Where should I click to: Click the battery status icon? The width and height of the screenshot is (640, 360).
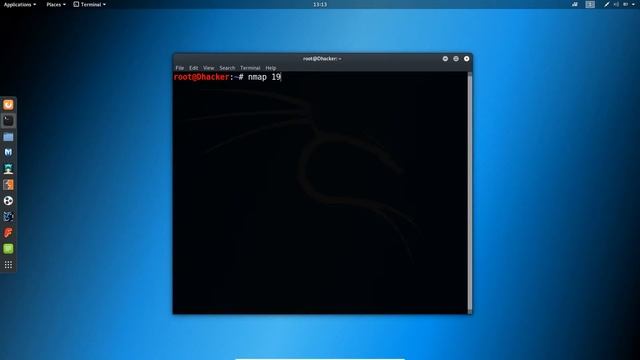(x=625, y=4)
